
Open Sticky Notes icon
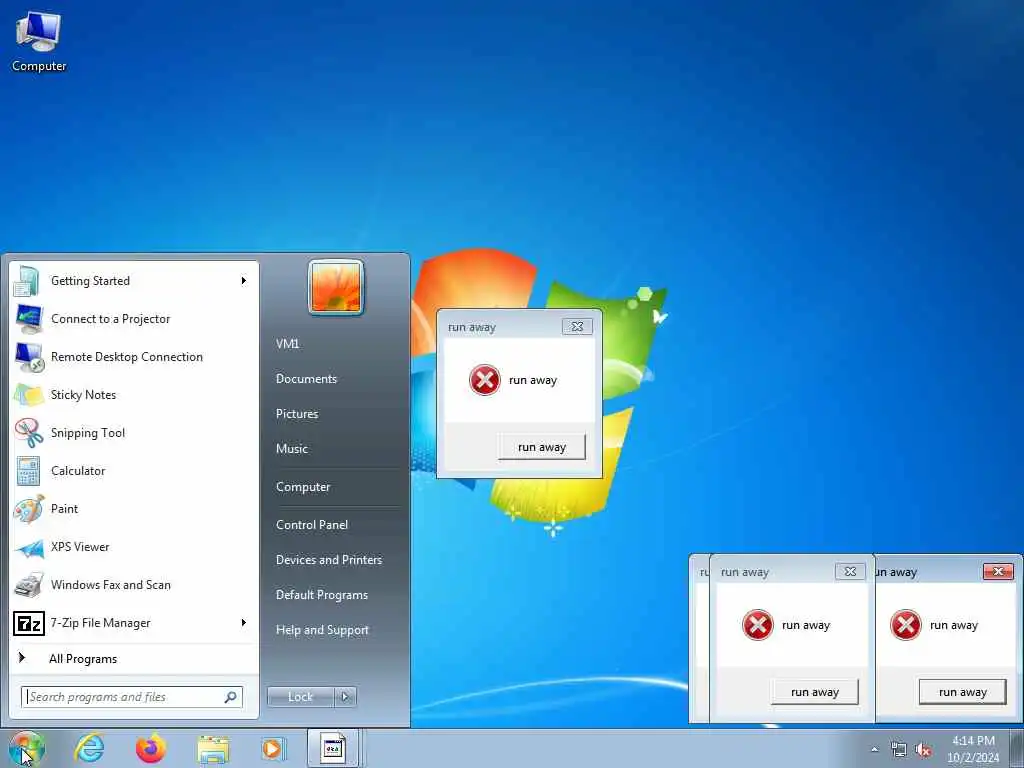click(29, 395)
